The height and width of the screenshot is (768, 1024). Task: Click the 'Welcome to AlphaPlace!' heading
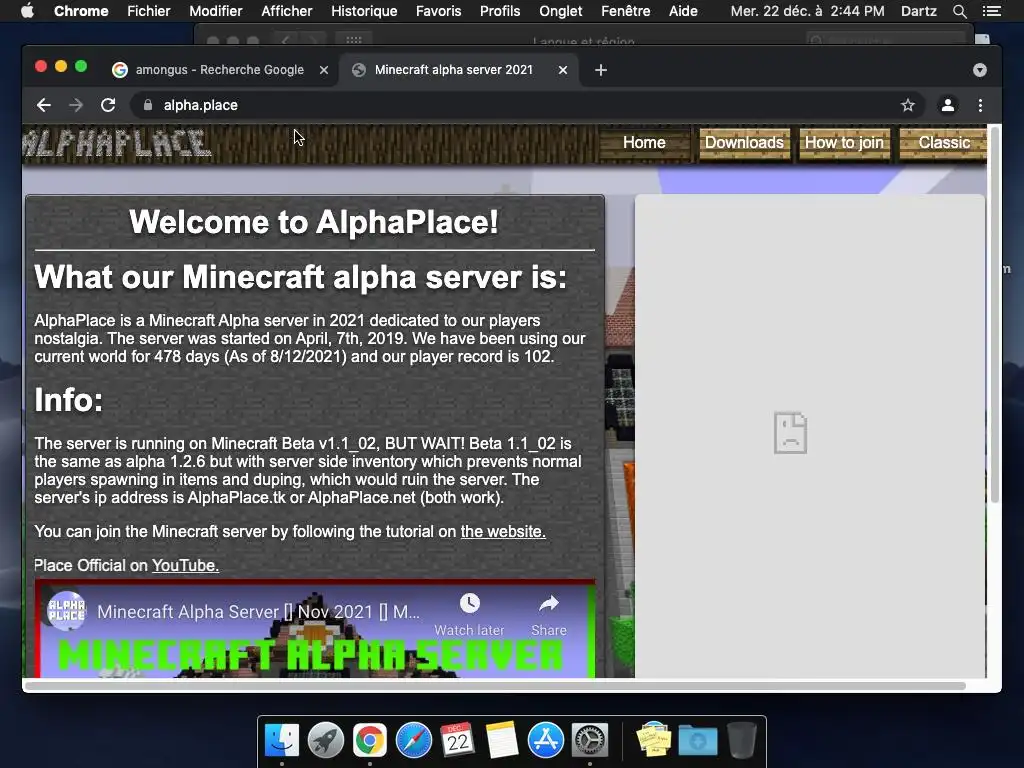coord(313,222)
